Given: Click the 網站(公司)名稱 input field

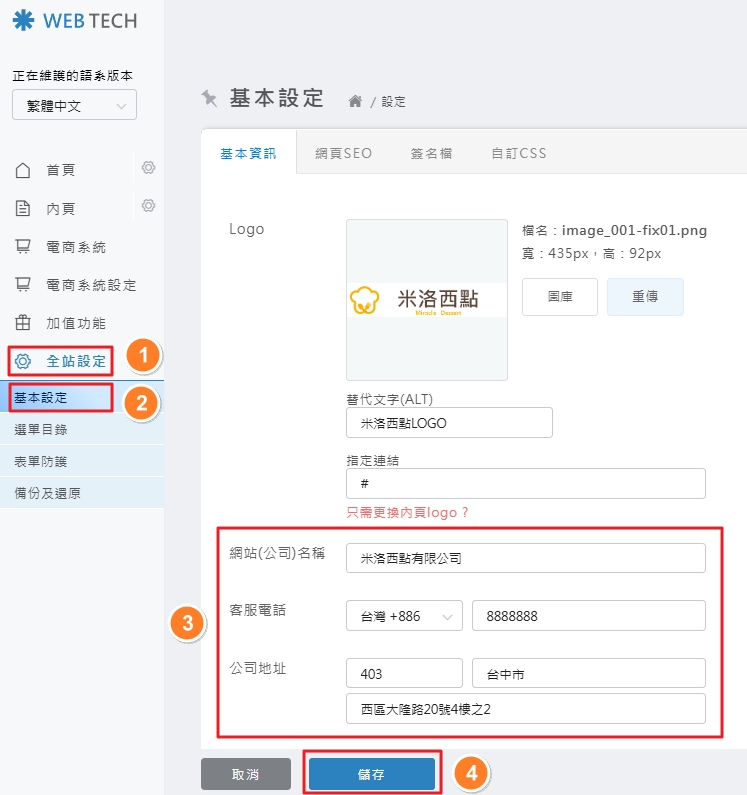Looking at the screenshot, I should [x=526, y=558].
